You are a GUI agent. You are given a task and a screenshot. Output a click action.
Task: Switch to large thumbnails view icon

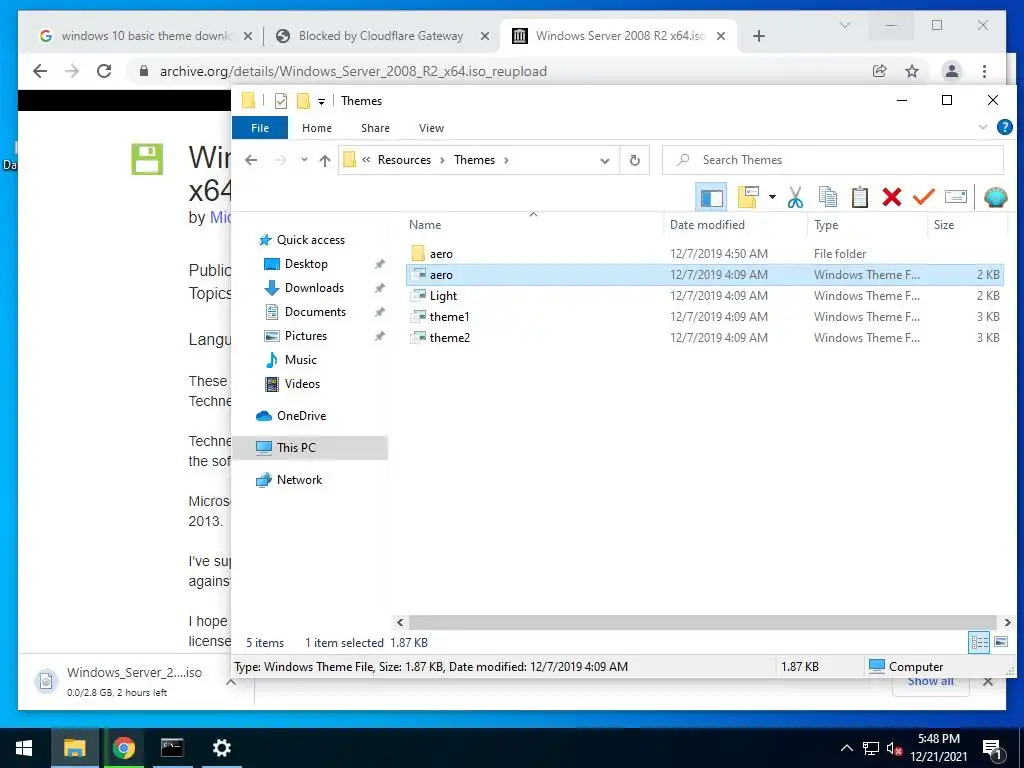point(1000,643)
